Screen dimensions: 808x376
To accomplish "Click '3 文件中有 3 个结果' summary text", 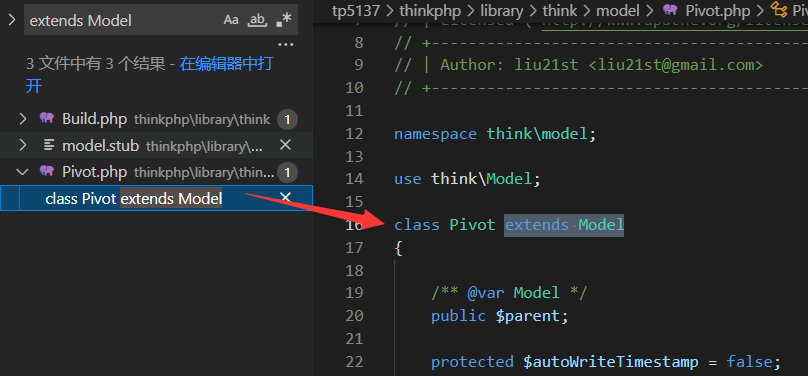I will (x=96, y=64).
